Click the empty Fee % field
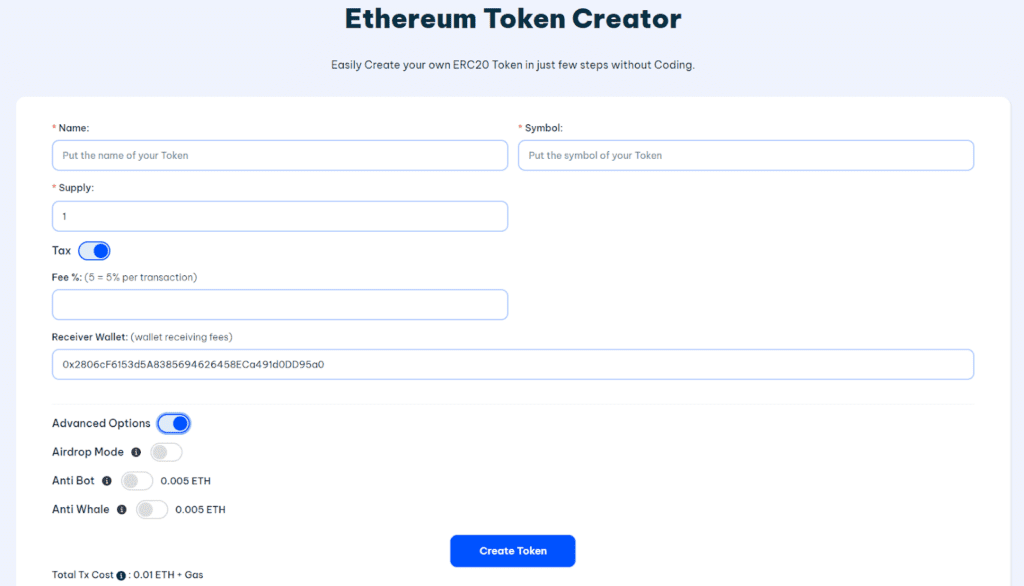The width and height of the screenshot is (1024, 586). (x=280, y=303)
